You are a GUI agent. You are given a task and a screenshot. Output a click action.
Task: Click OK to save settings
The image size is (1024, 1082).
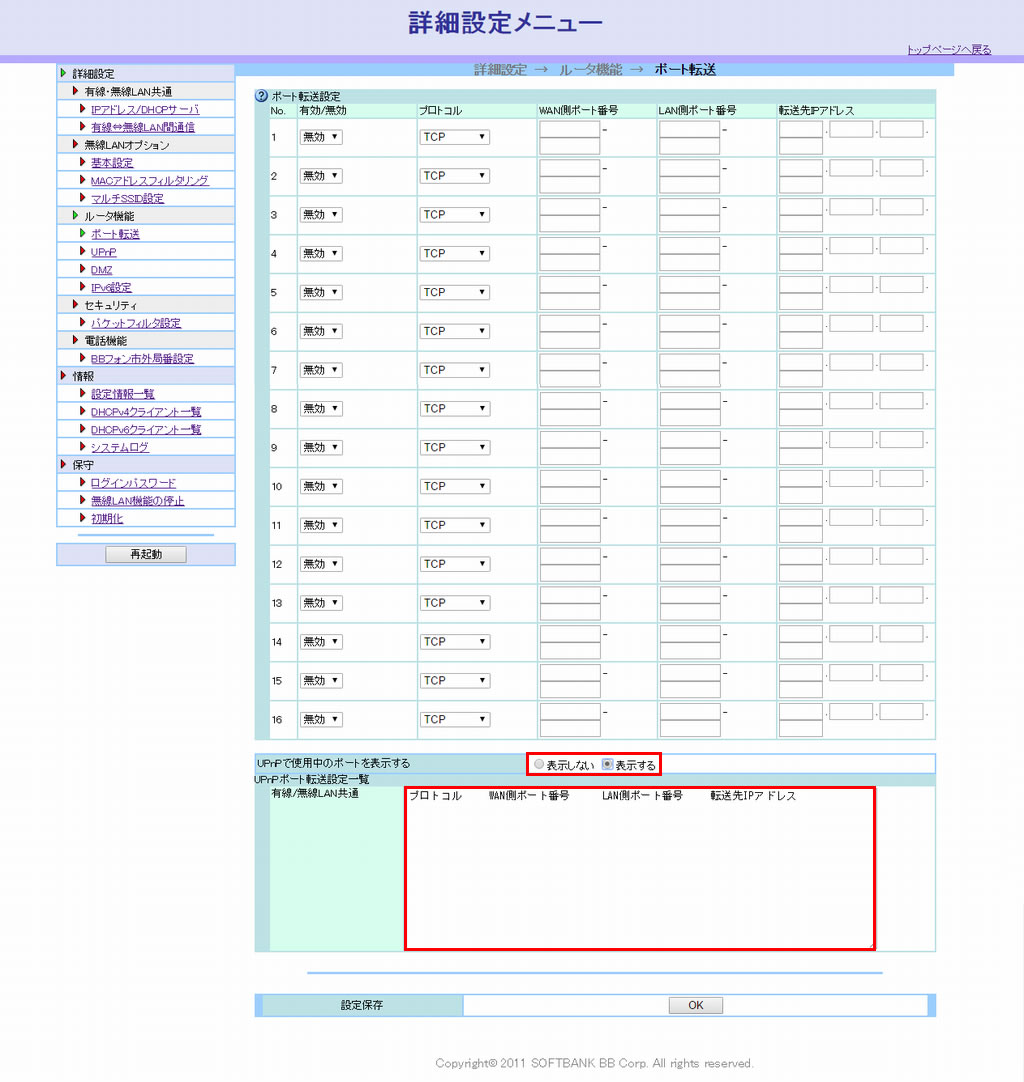coord(696,1006)
